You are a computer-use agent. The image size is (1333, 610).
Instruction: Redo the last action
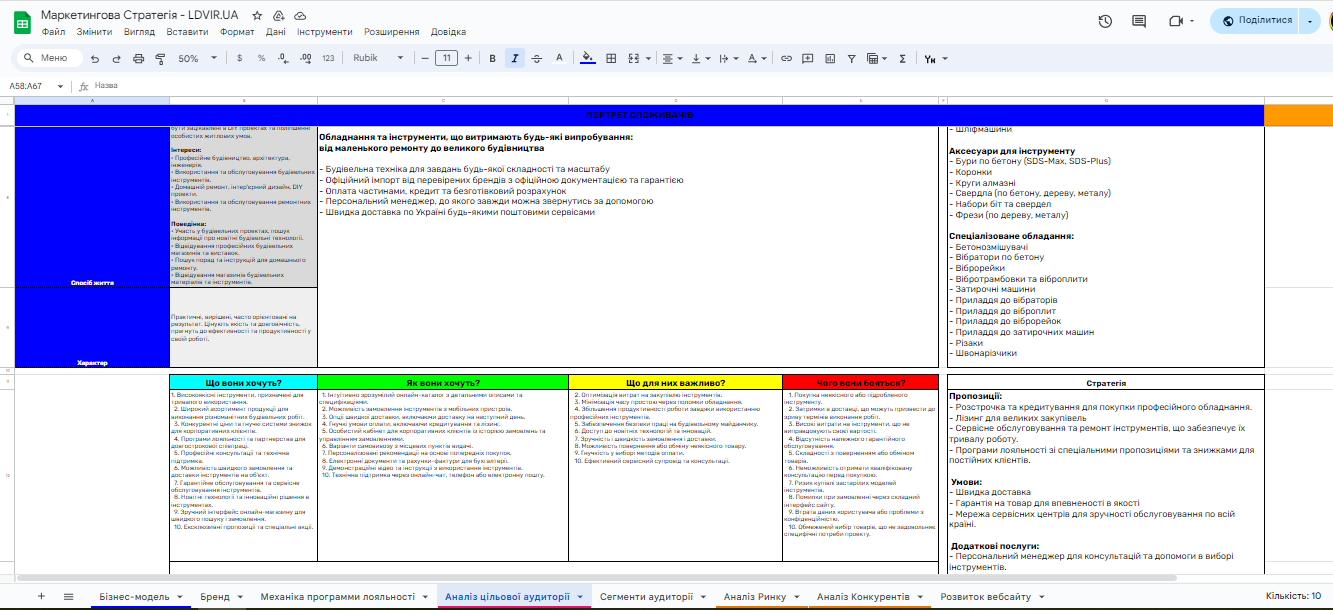[117, 58]
